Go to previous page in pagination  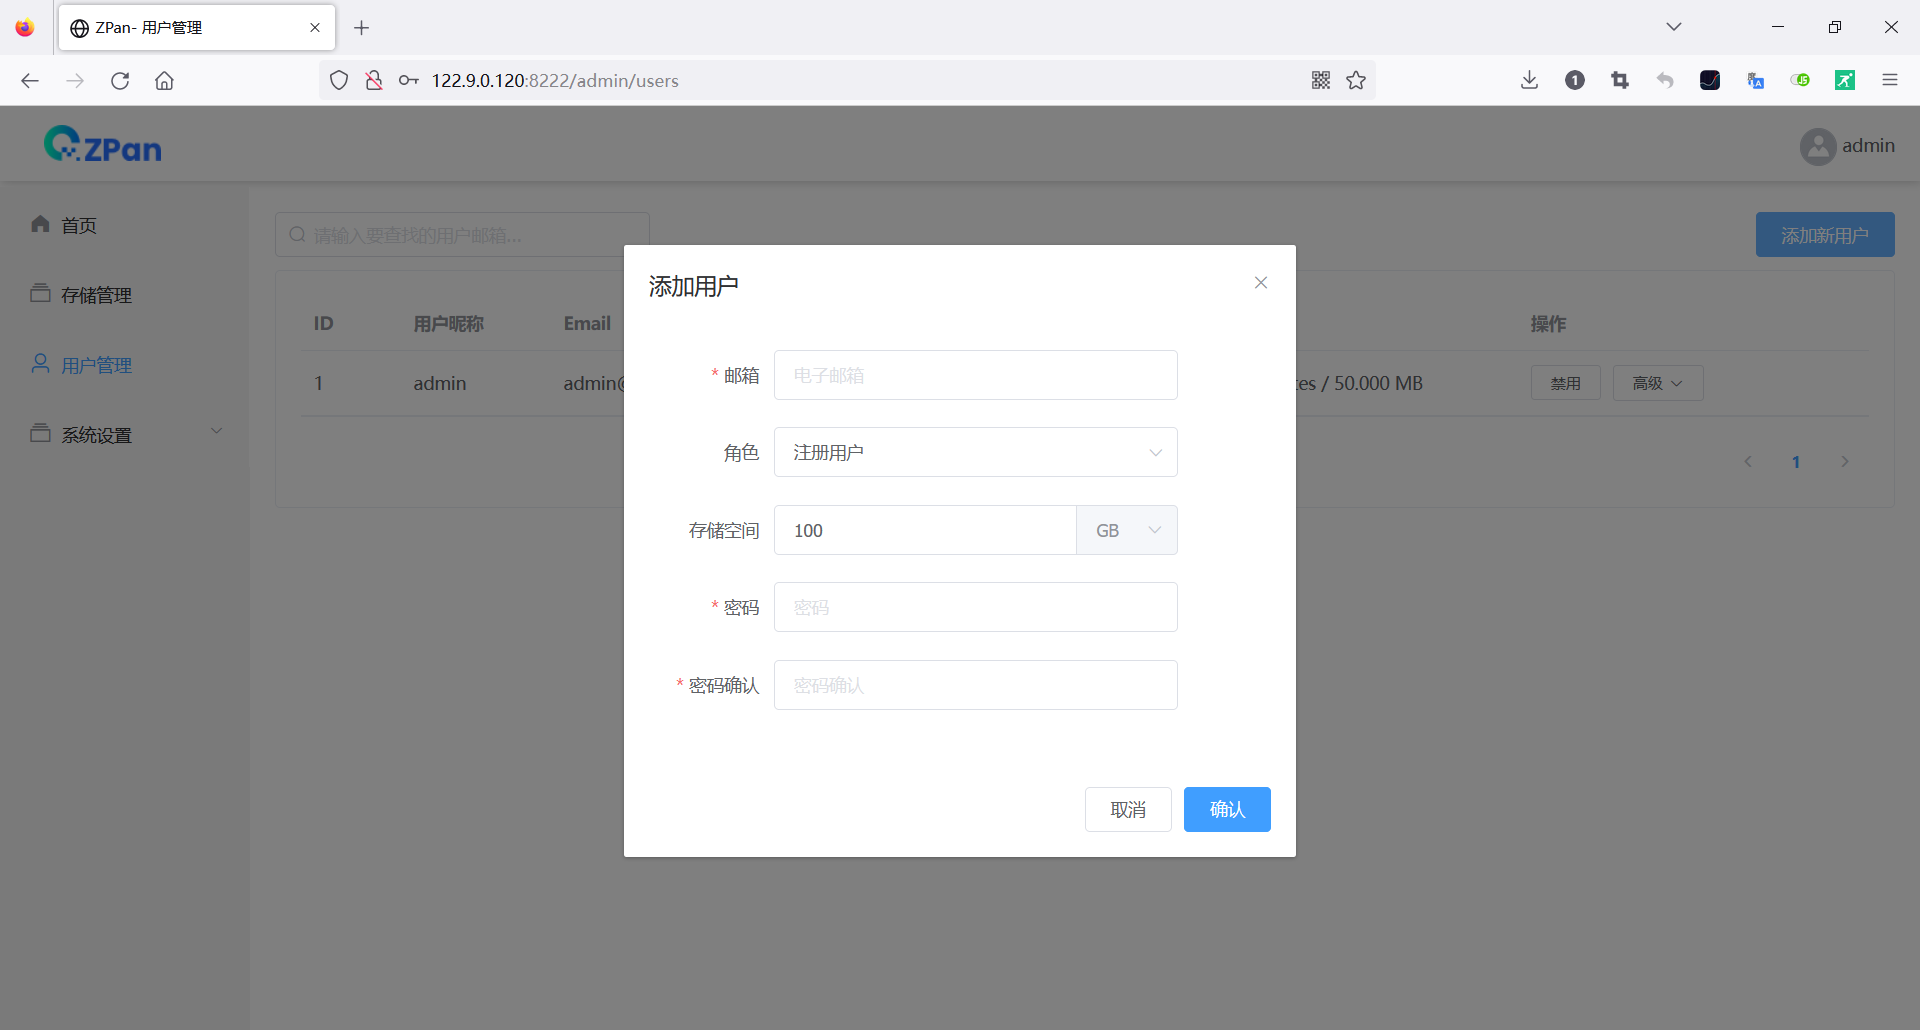tap(1748, 461)
